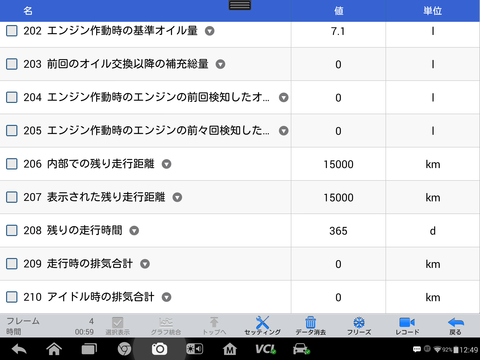Expand the 207 表示された残り走行距離 arrow
Image resolution: width=480 pixels, height=360 pixels.
[177, 197]
